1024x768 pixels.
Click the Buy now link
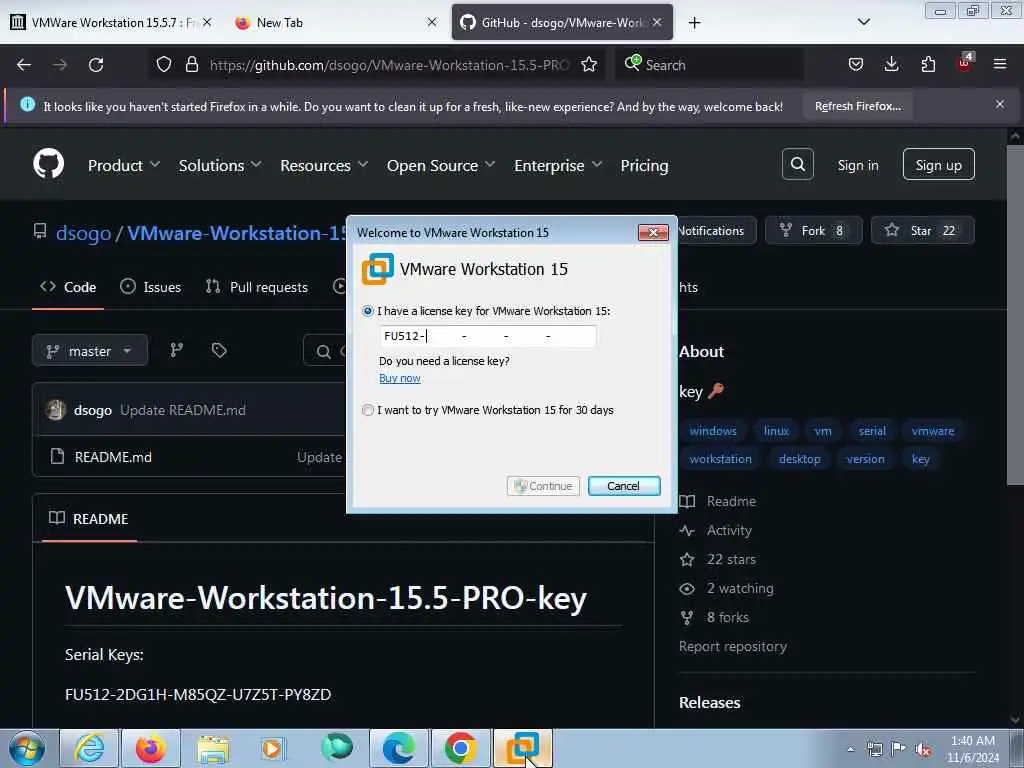(x=400, y=378)
